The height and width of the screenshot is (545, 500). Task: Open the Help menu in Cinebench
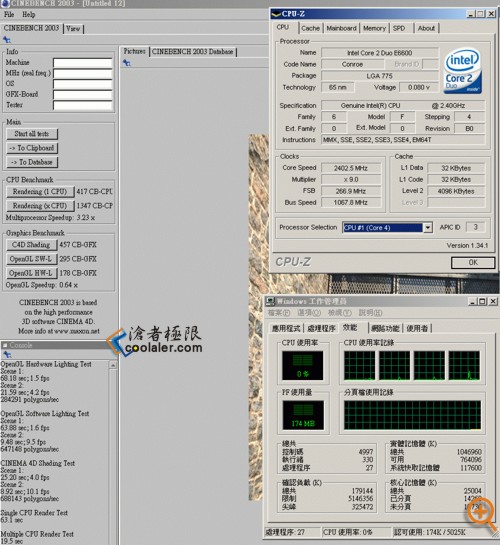pos(28,15)
